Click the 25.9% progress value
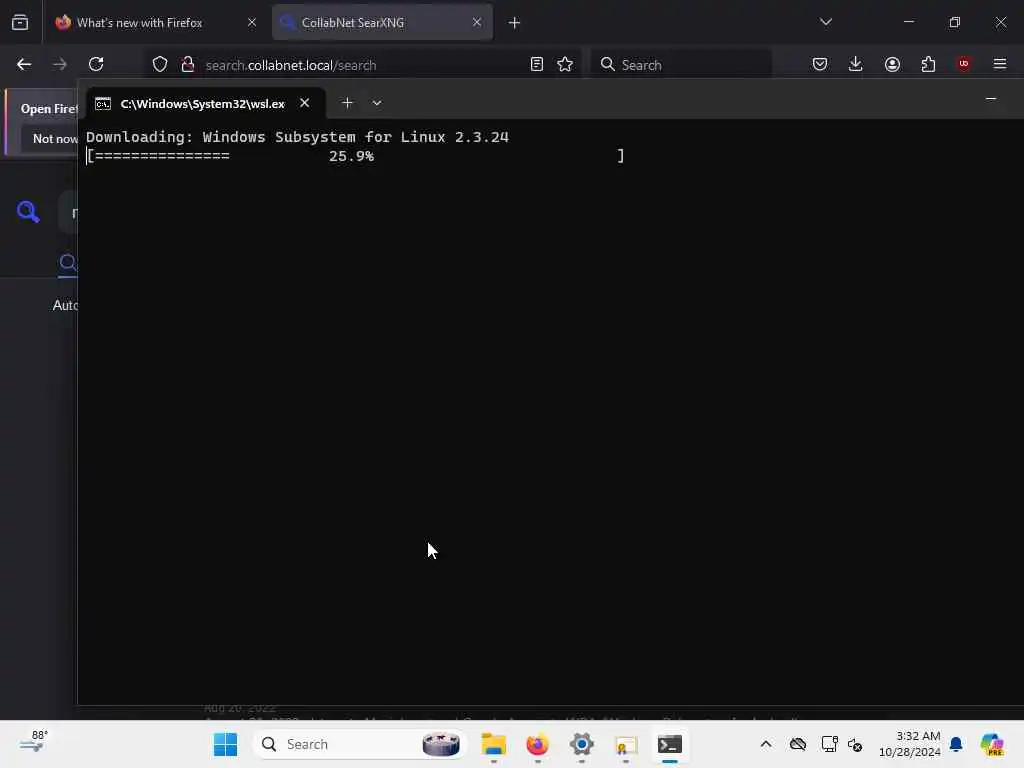 pyautogui.click(x=351, y=156)
